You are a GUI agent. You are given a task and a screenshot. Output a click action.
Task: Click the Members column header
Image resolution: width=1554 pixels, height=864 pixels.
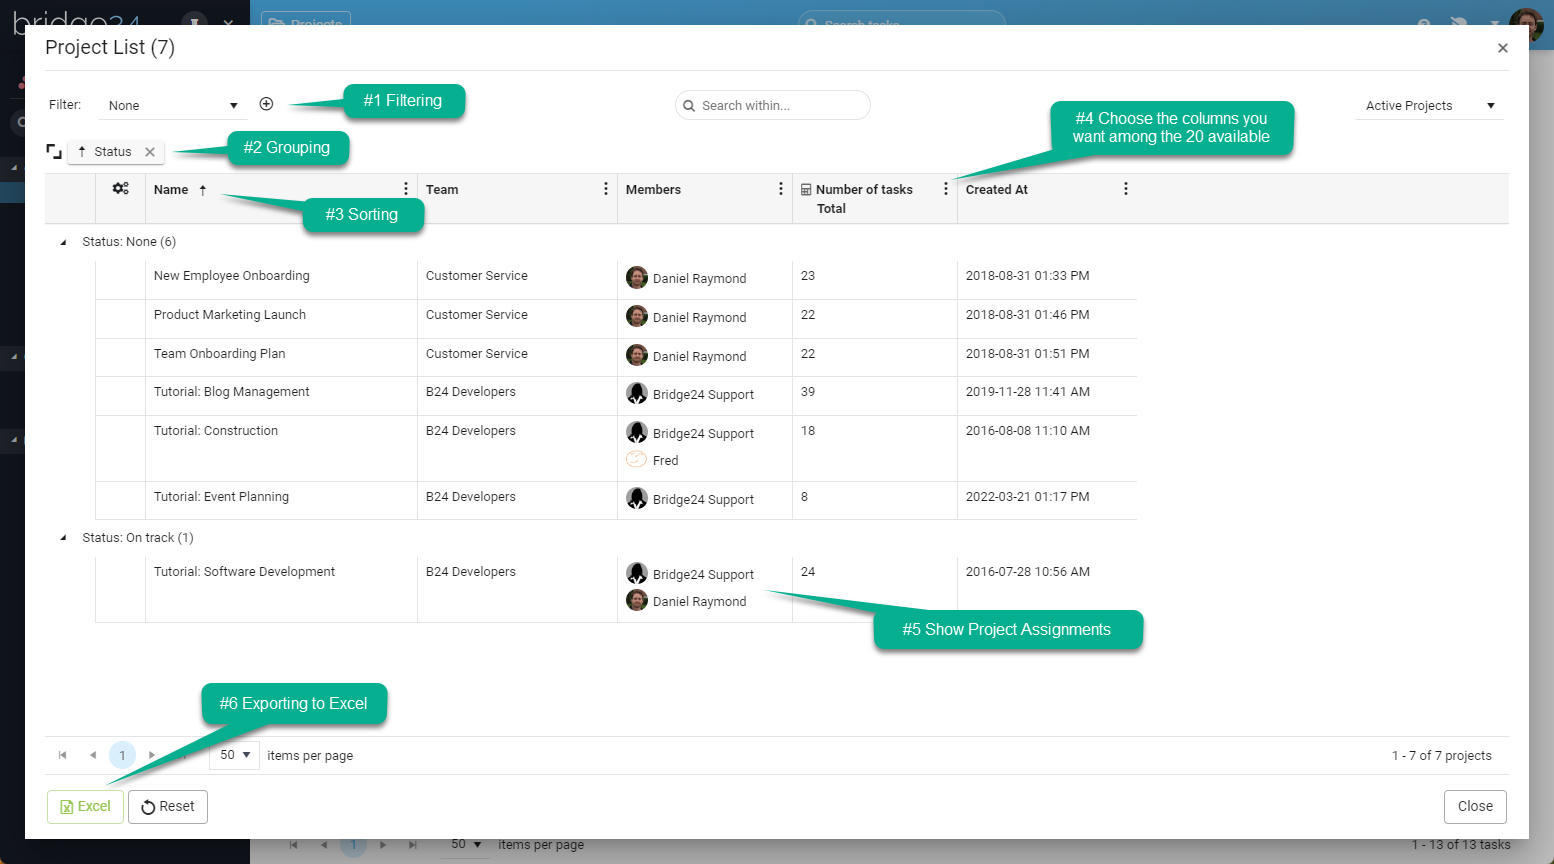pyautogui.click(x=653, y=190)
